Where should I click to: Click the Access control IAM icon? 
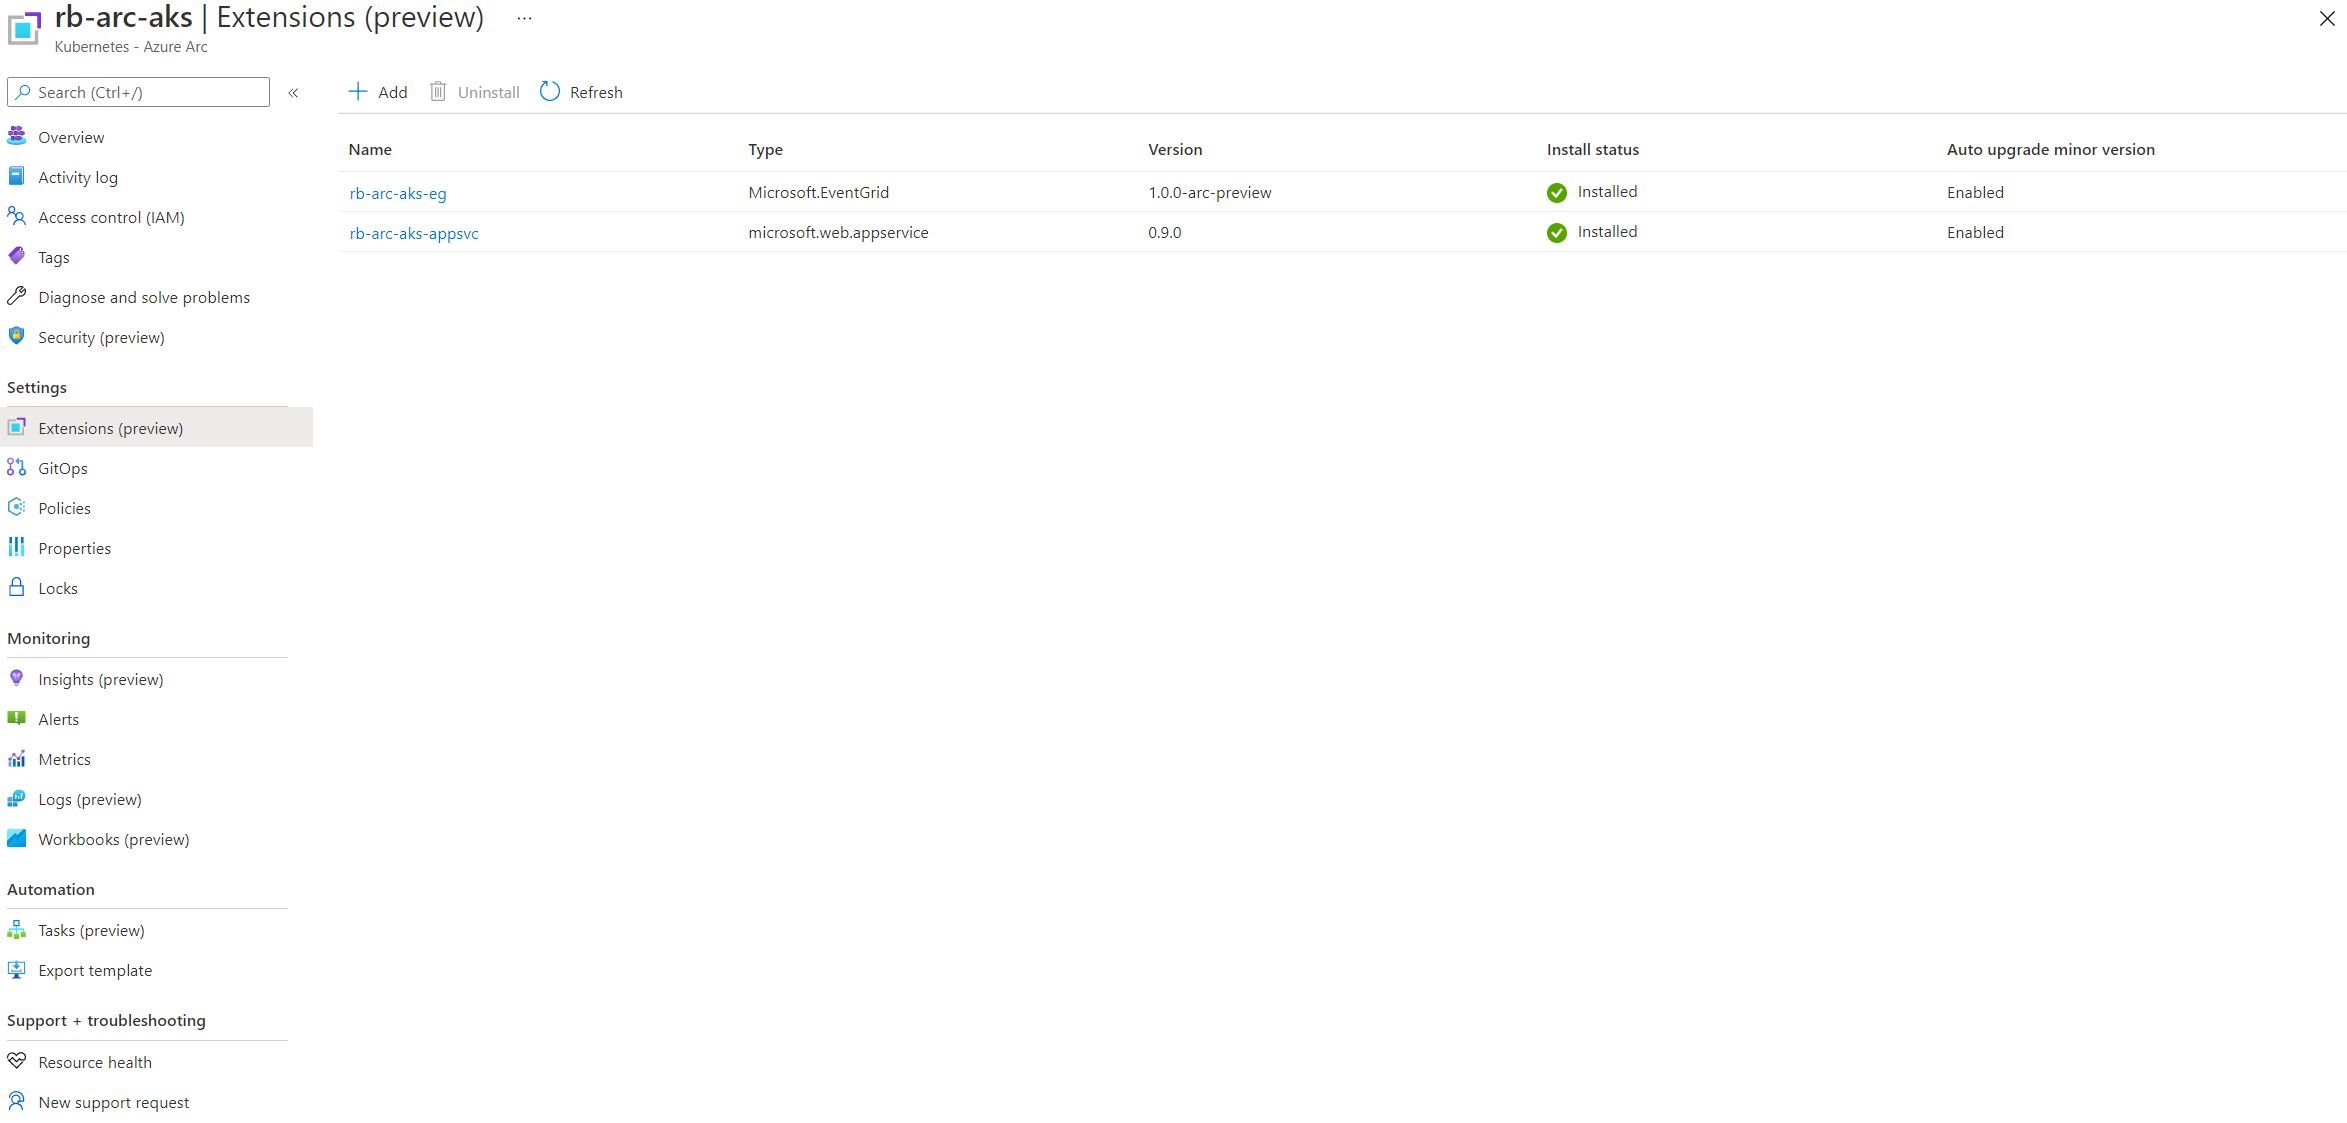click(19, 217)
